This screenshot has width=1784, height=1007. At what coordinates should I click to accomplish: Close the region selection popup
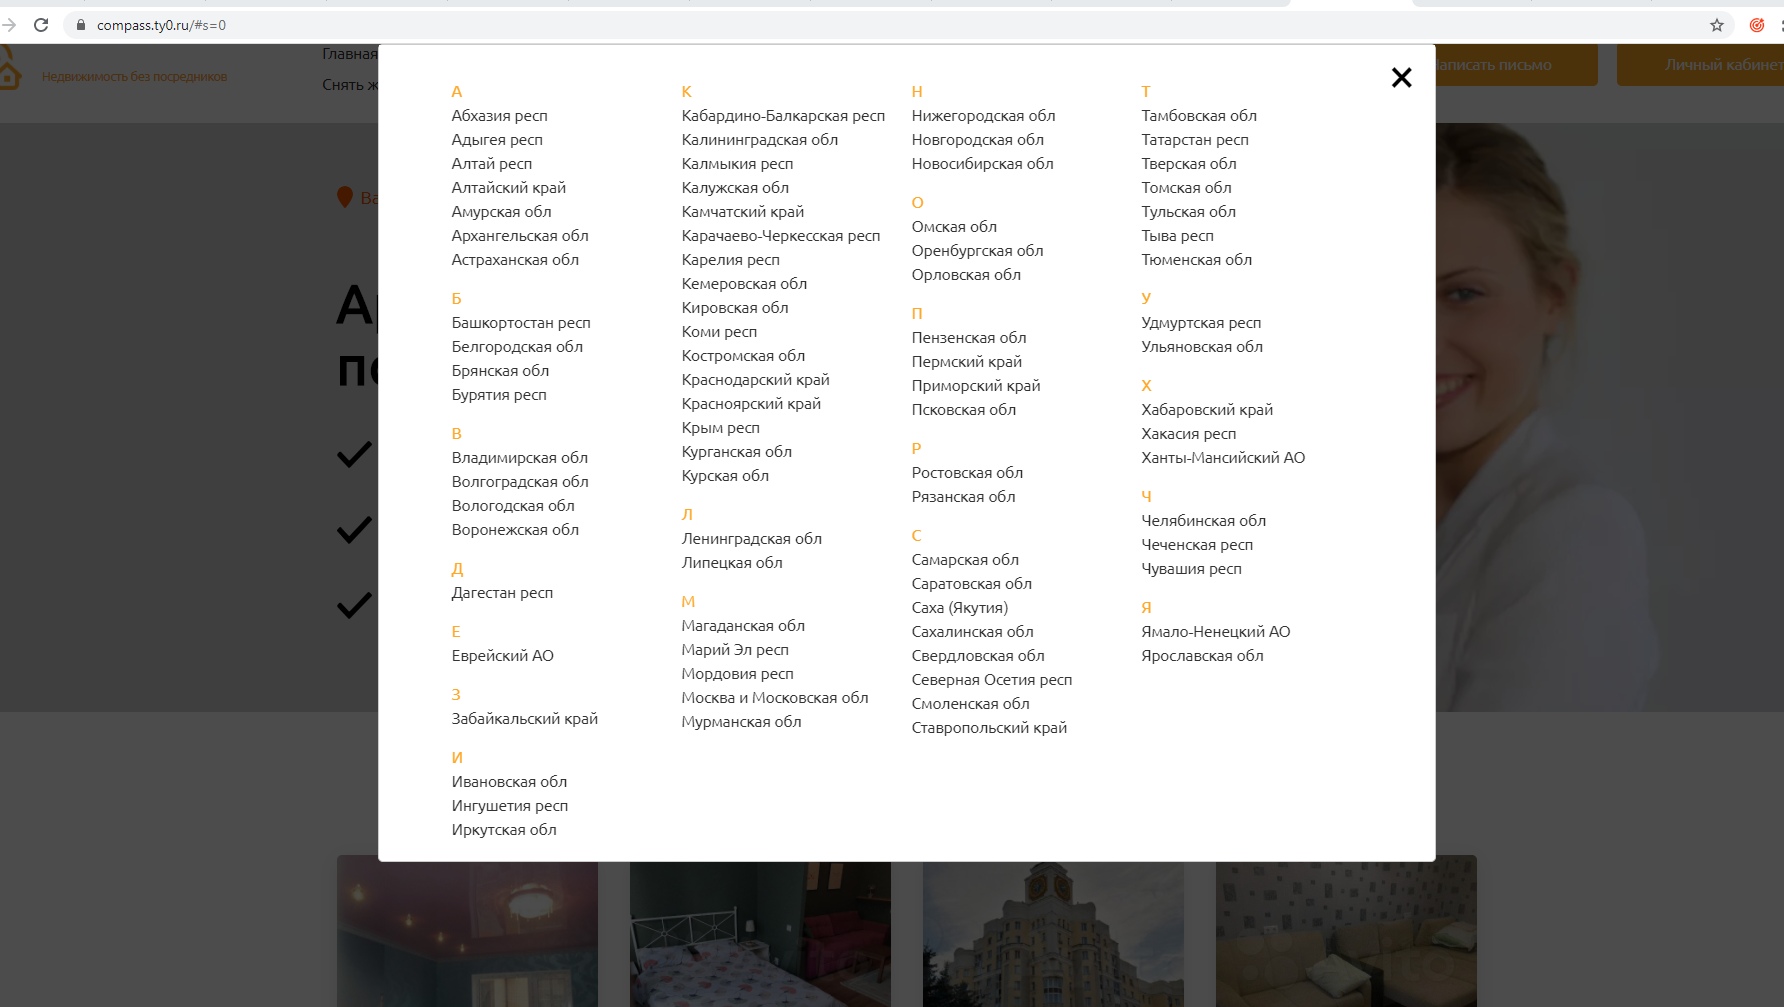click(1401, 78)
